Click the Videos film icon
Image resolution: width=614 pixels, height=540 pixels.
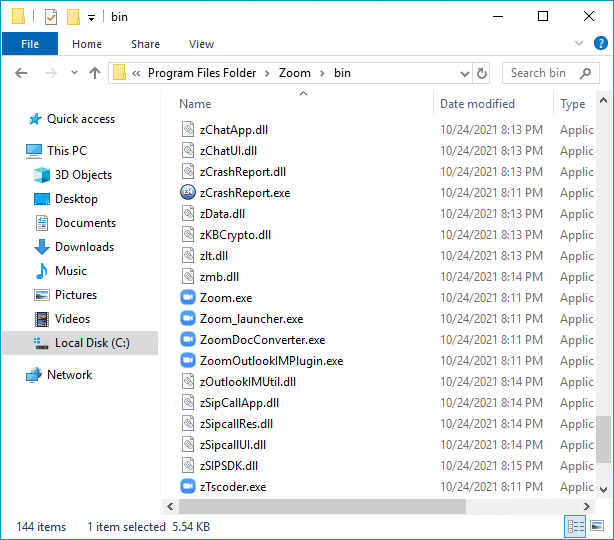coord(42,319)
